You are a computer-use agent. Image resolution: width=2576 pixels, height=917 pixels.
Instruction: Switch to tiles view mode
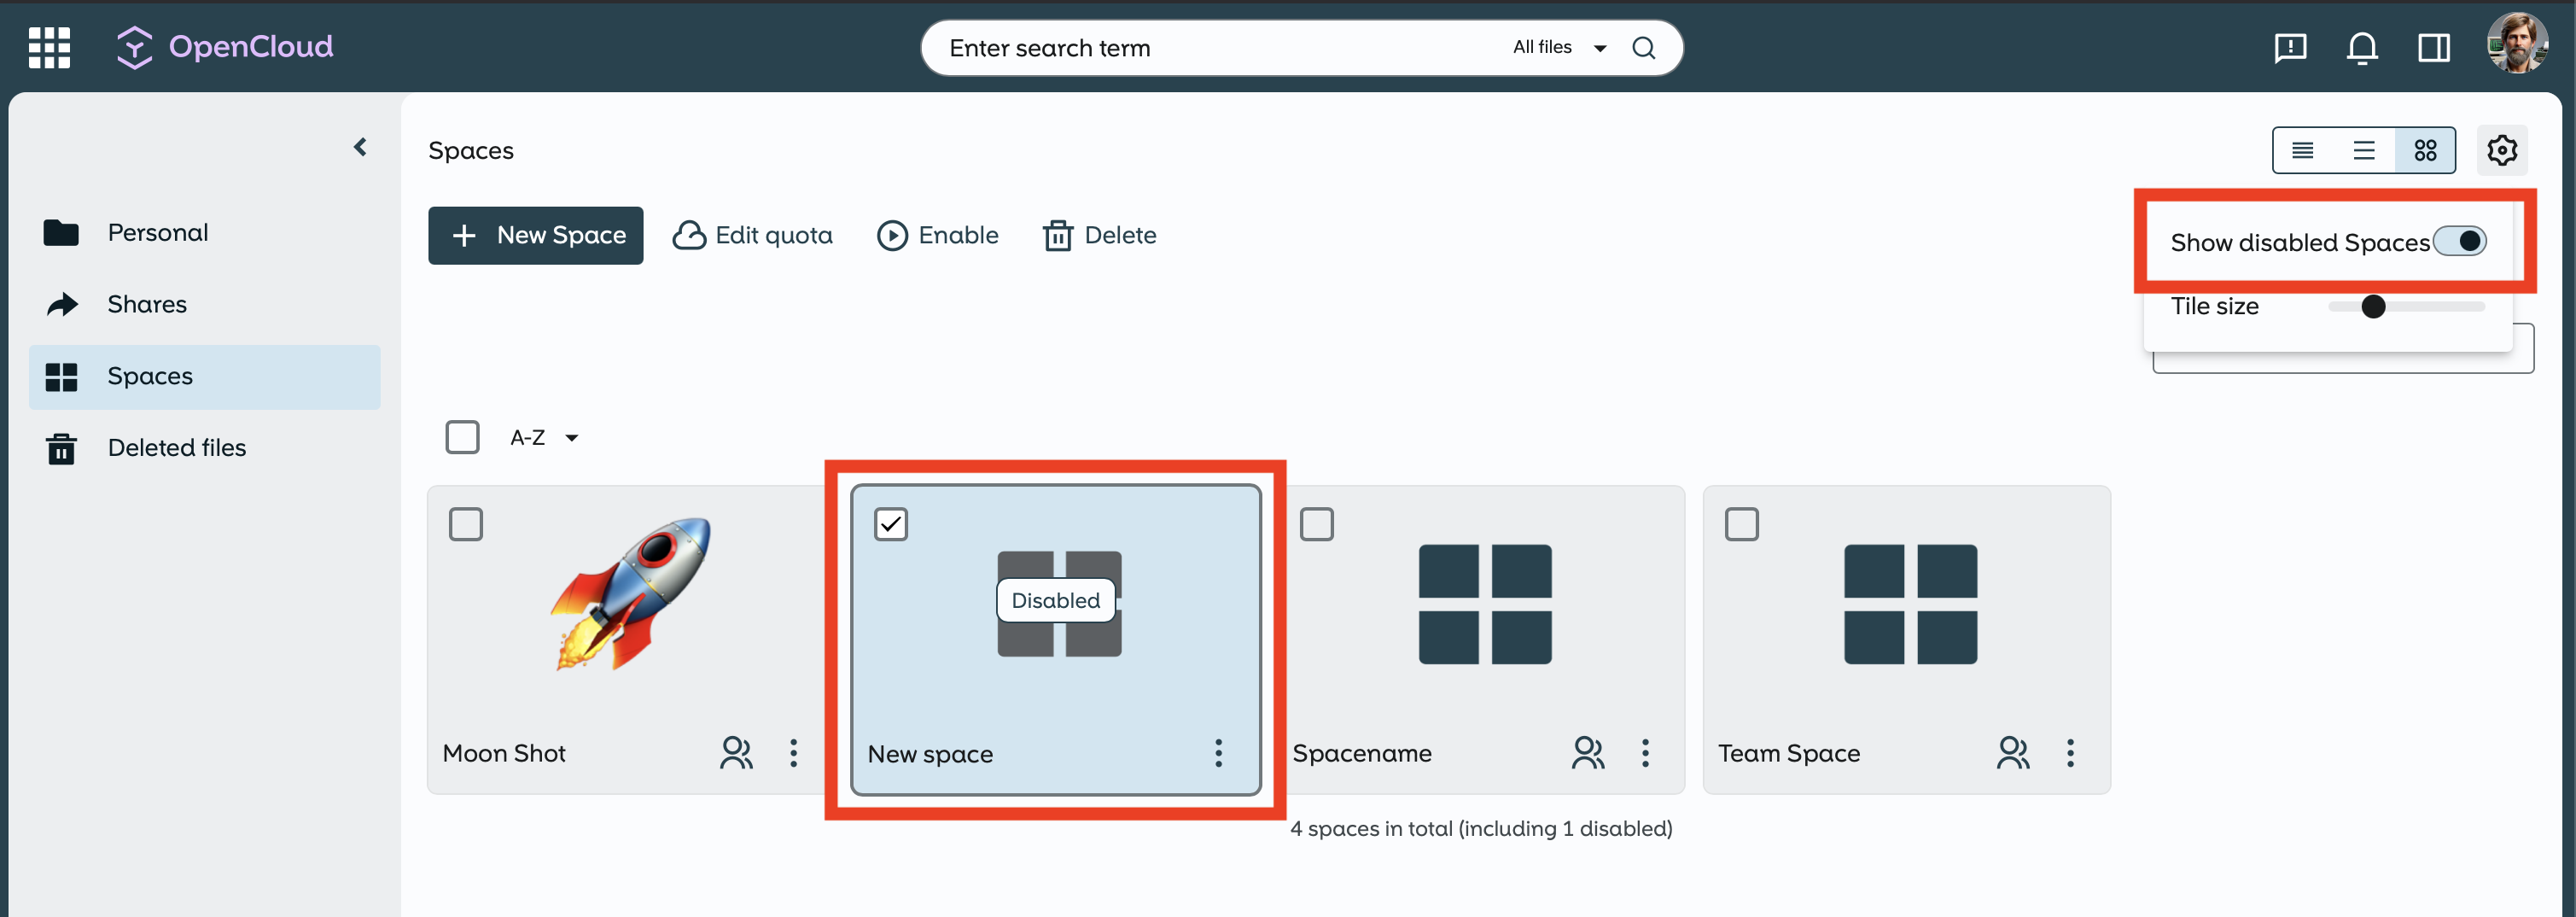click(x=2425, y=151)
